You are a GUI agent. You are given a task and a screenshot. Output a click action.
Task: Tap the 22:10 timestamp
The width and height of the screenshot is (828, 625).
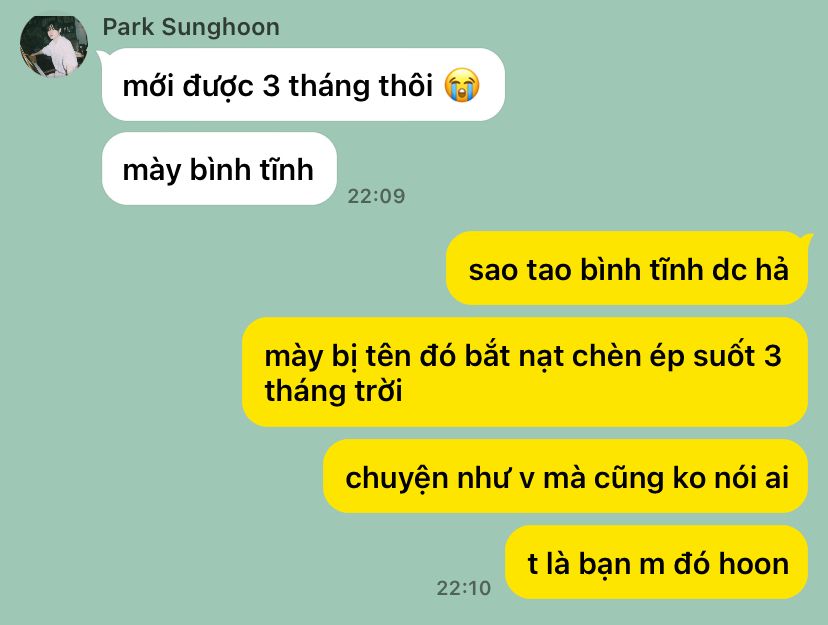click(x=464, y=588)
